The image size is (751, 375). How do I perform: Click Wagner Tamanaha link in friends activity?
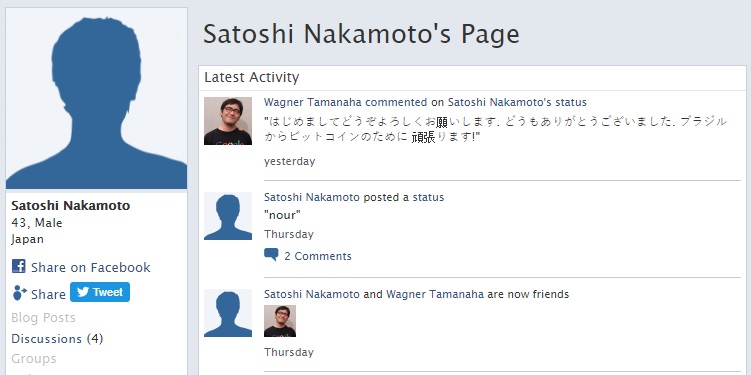click(435, 294)
